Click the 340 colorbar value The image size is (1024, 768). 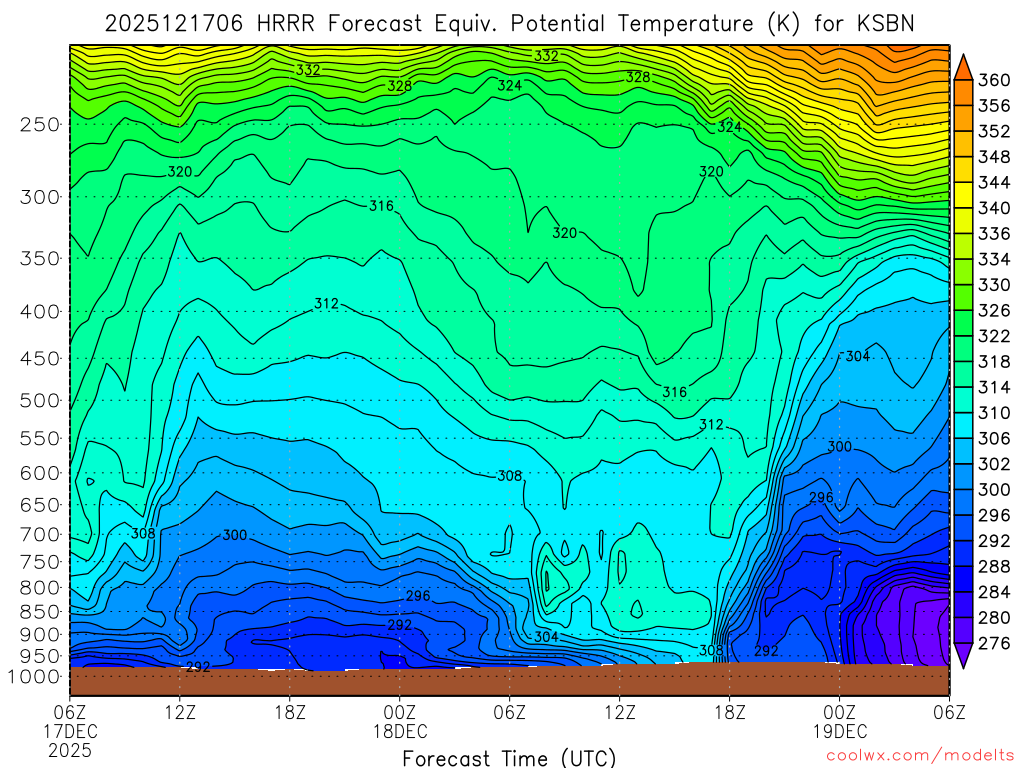pos(994,208)
